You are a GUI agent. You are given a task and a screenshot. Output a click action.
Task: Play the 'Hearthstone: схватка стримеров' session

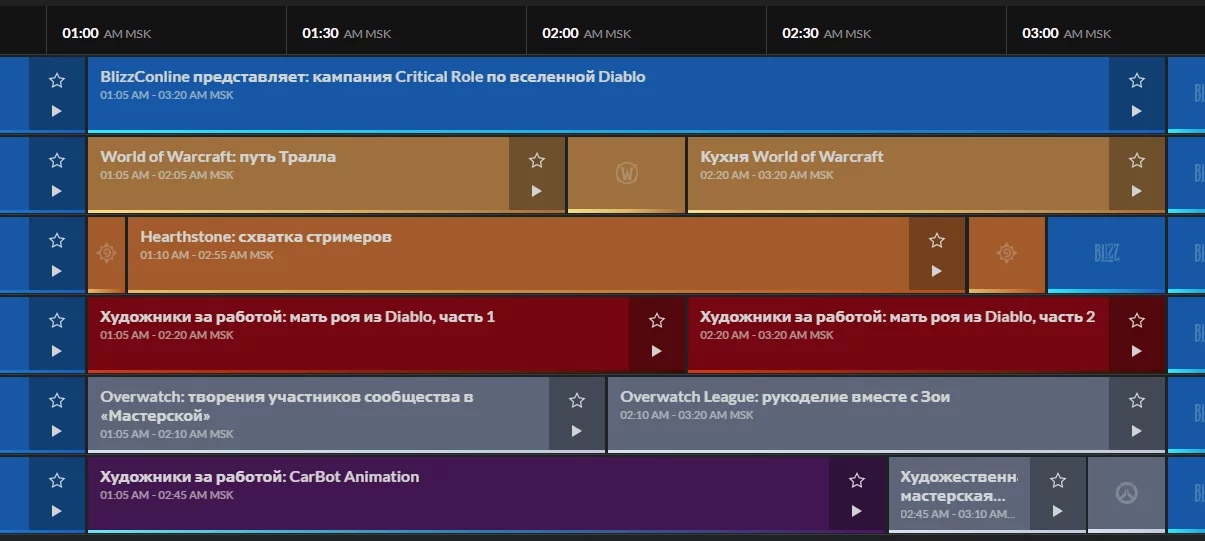click(937, 271)
